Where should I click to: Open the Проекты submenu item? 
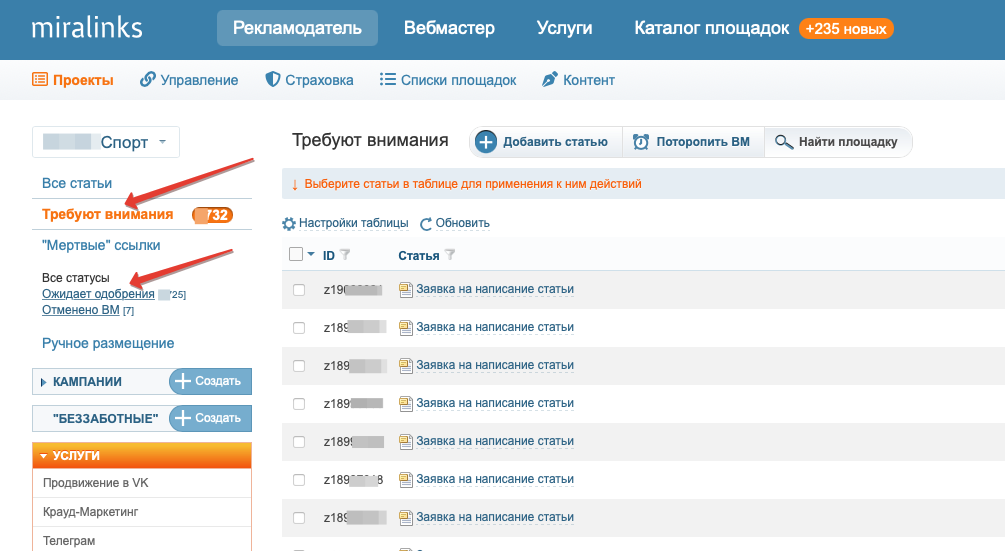[x=72, y=80]
